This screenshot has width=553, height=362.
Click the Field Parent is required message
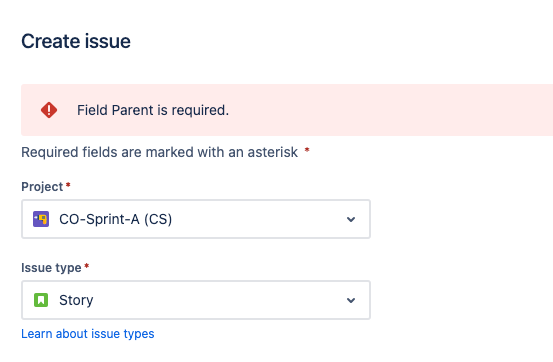tap(153, 110)
